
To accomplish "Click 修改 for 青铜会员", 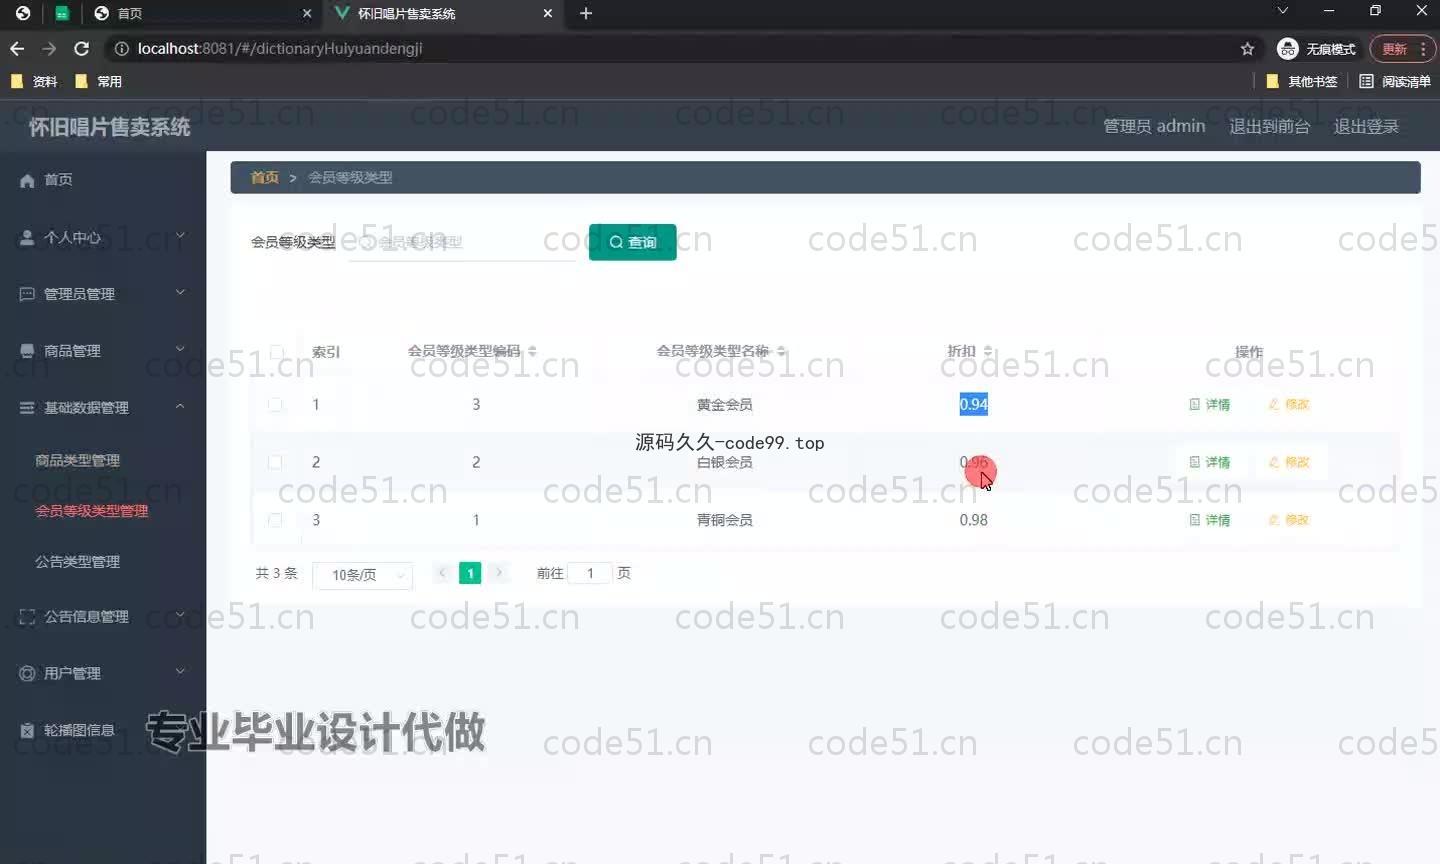I will tap(1289, 520).
